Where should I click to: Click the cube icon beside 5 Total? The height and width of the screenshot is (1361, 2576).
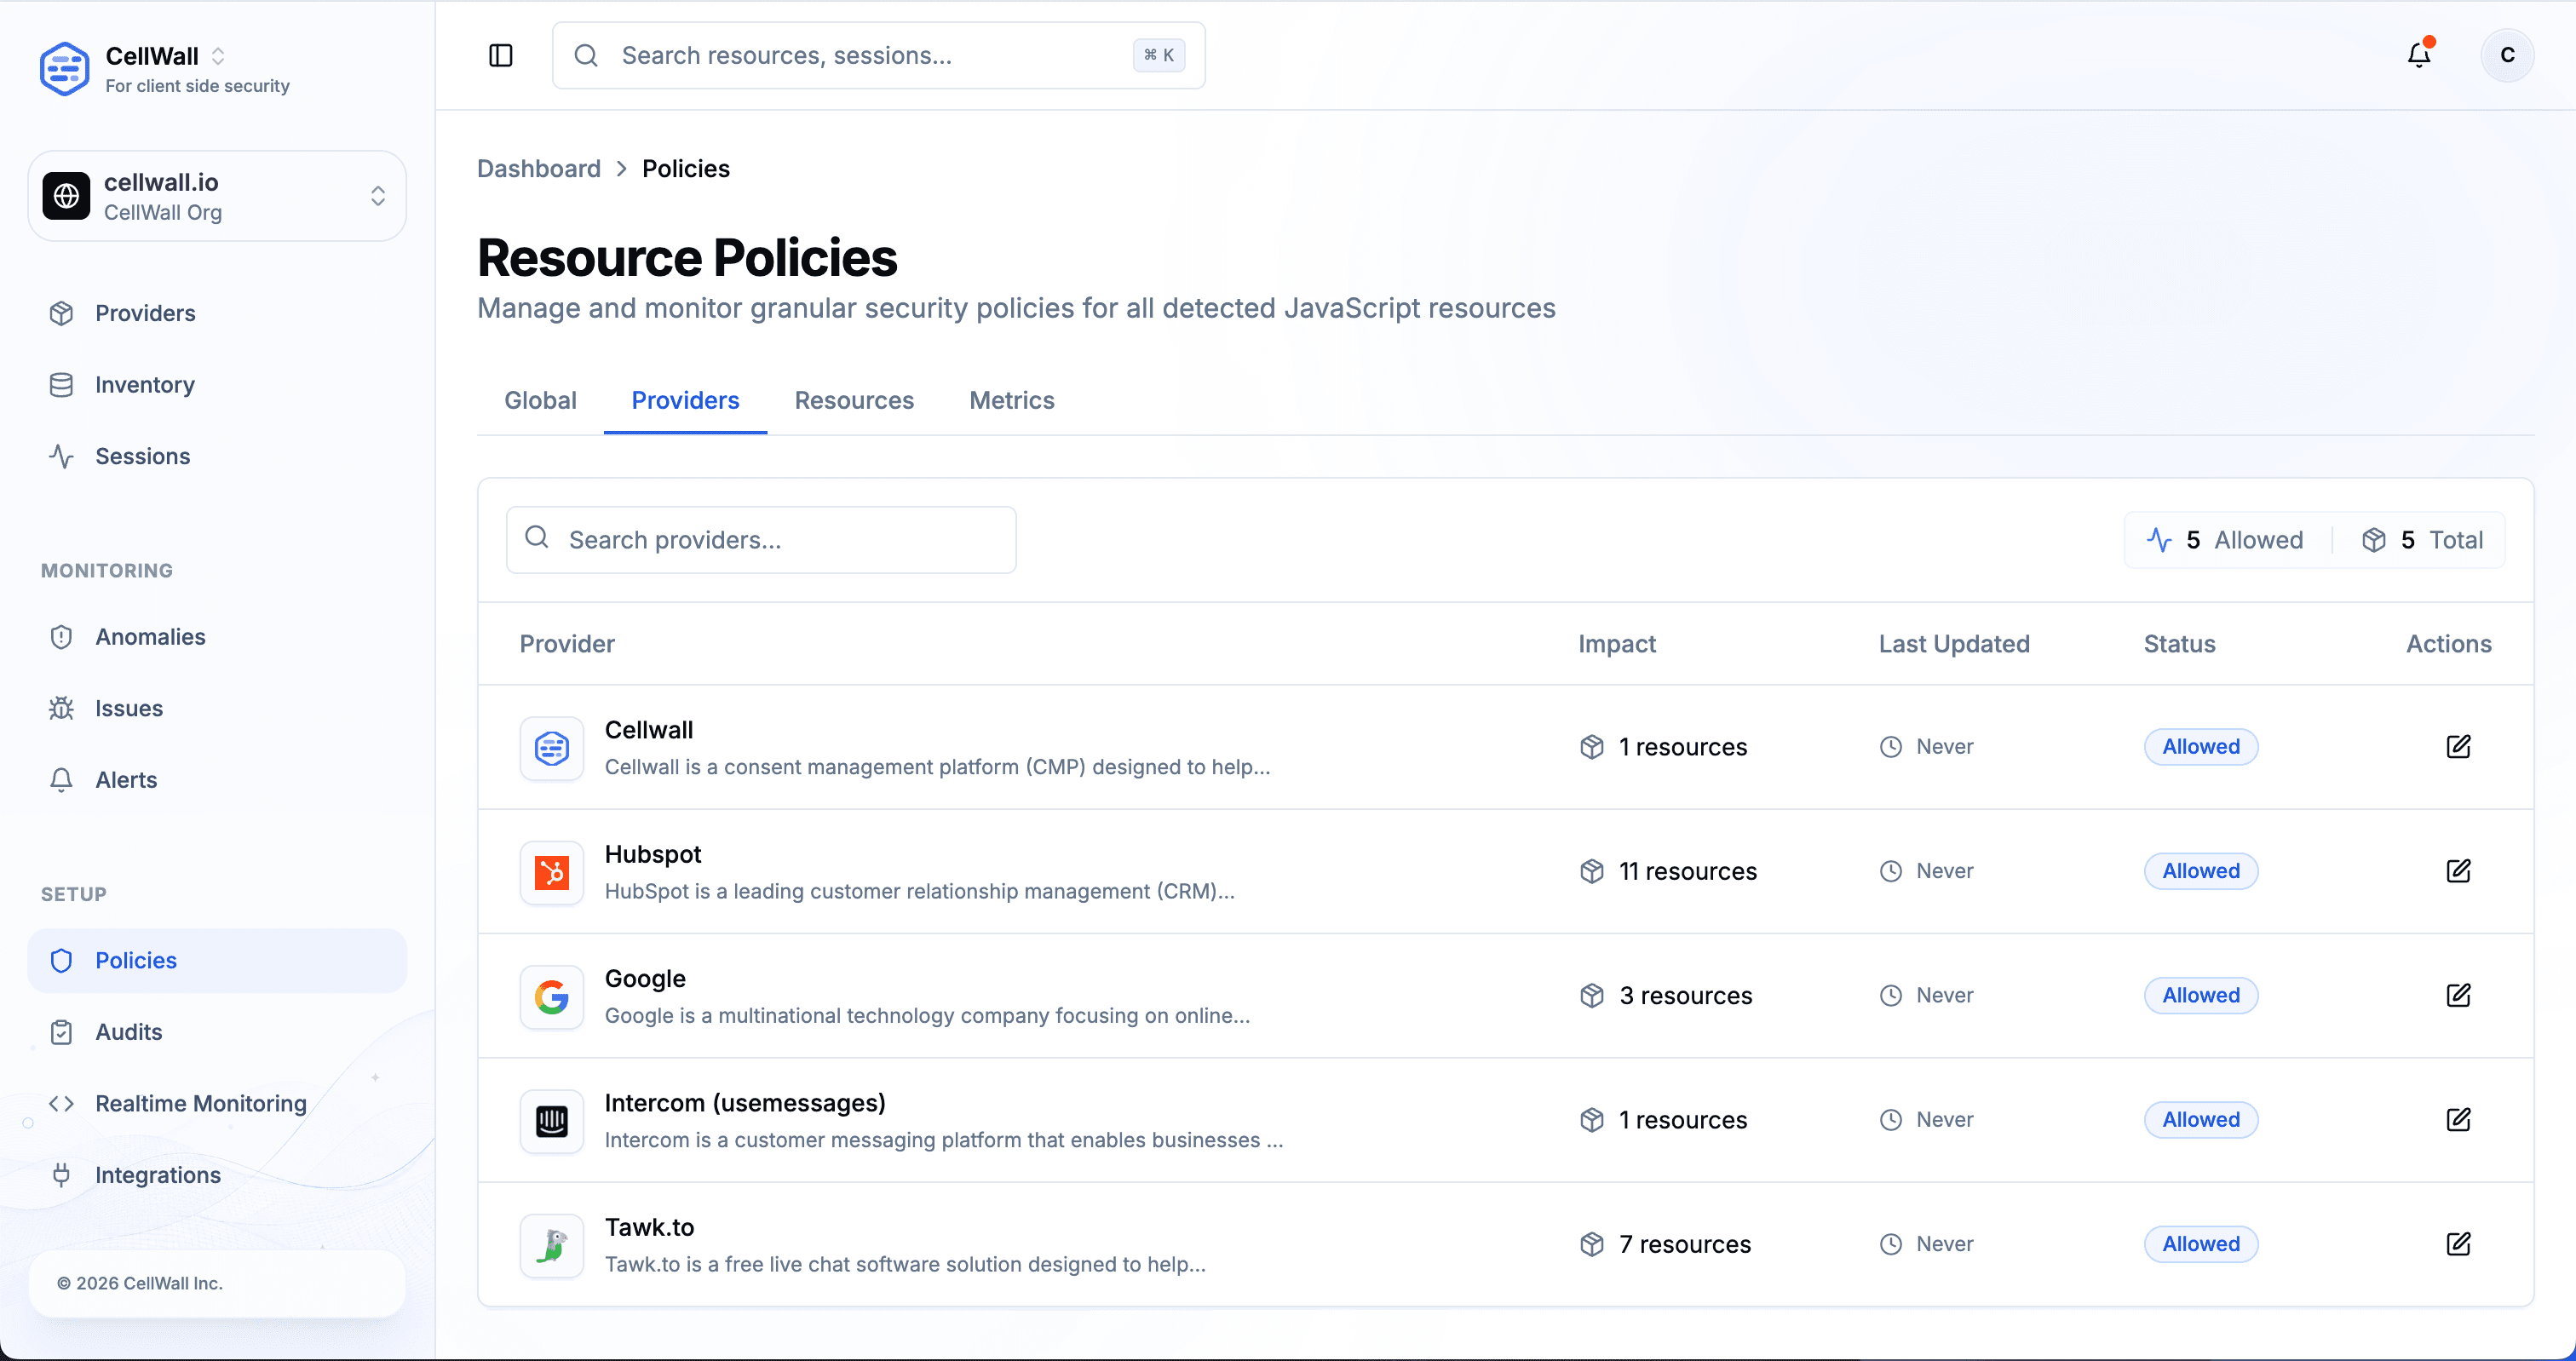(x=2374, y=540)
